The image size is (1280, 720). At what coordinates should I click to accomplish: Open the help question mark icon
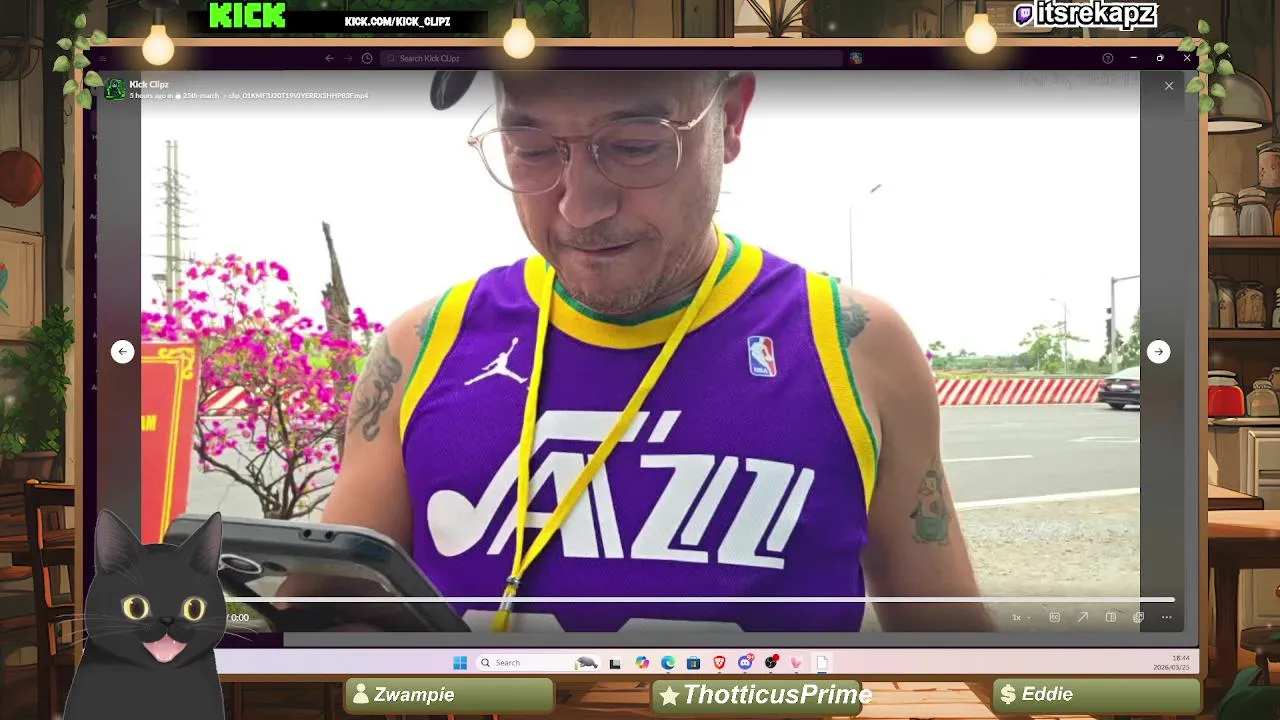coord(1107,58)
